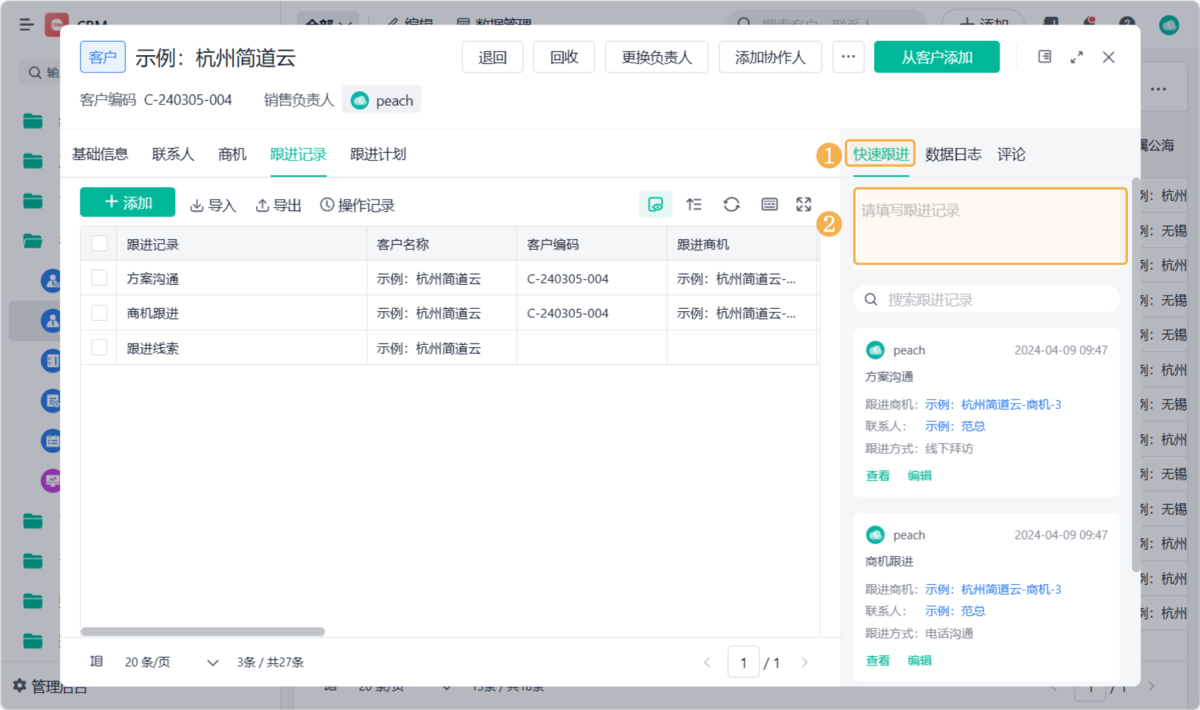Maximize the table with the fullscreen icon

point(803,204)
